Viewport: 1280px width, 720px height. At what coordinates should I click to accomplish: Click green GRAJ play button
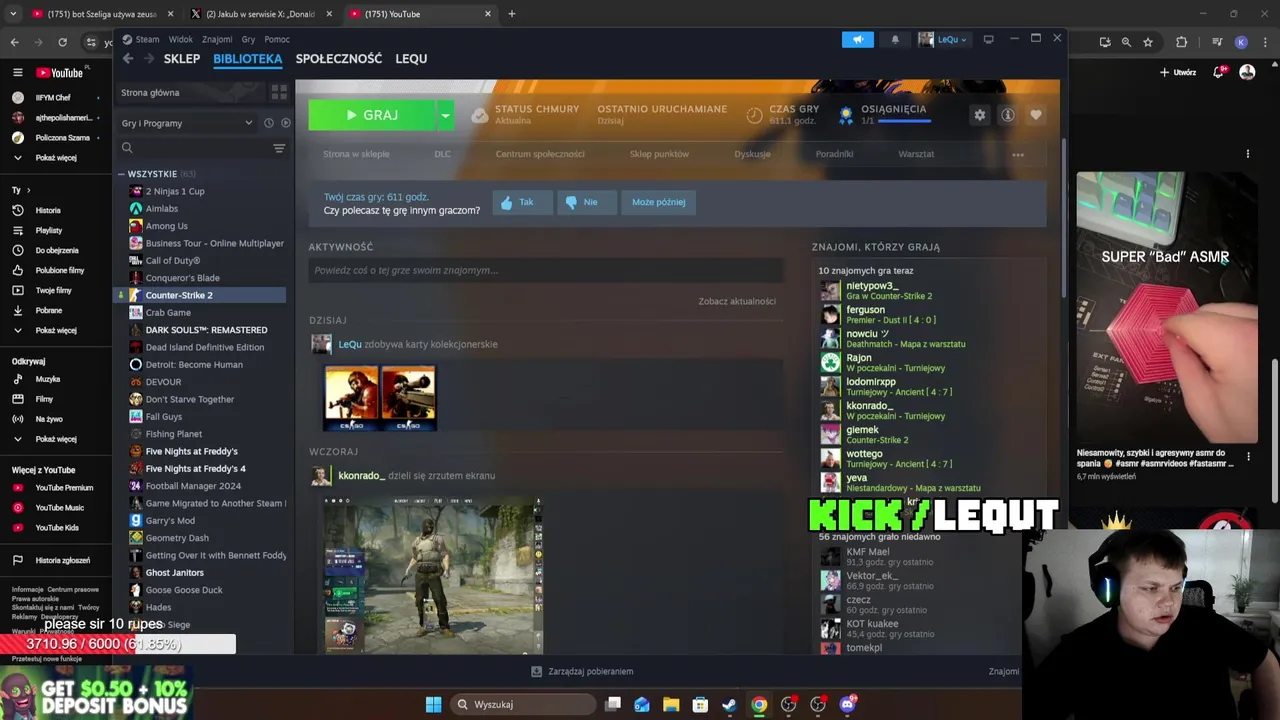coord(372,115)
